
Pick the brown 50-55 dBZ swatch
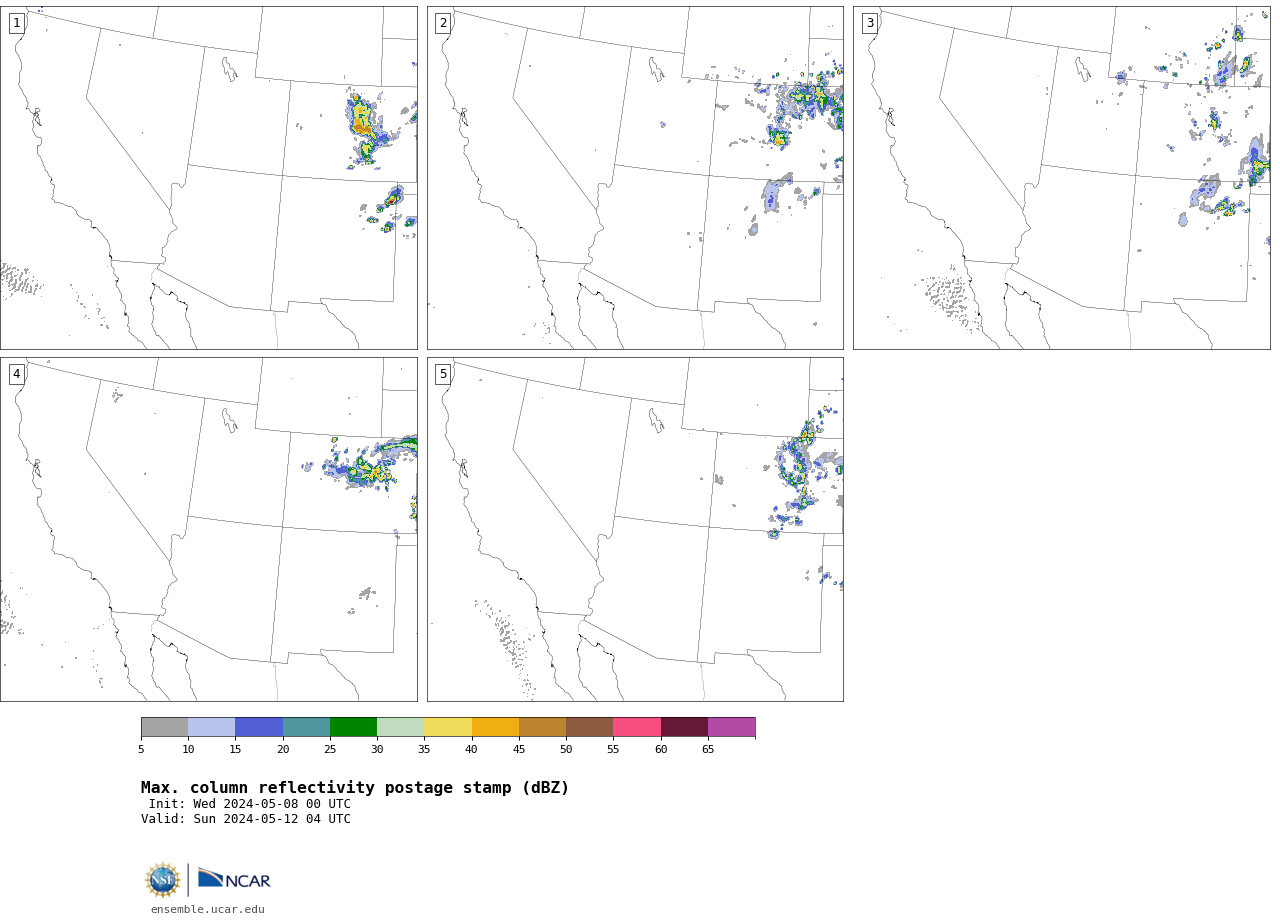coord(589,727)
